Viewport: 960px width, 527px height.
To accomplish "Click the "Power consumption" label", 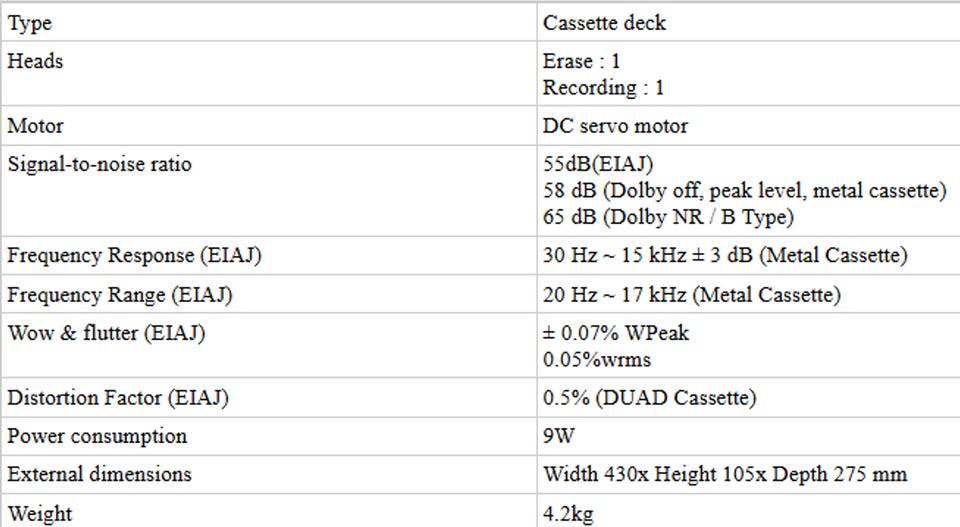I will [97, 437].
